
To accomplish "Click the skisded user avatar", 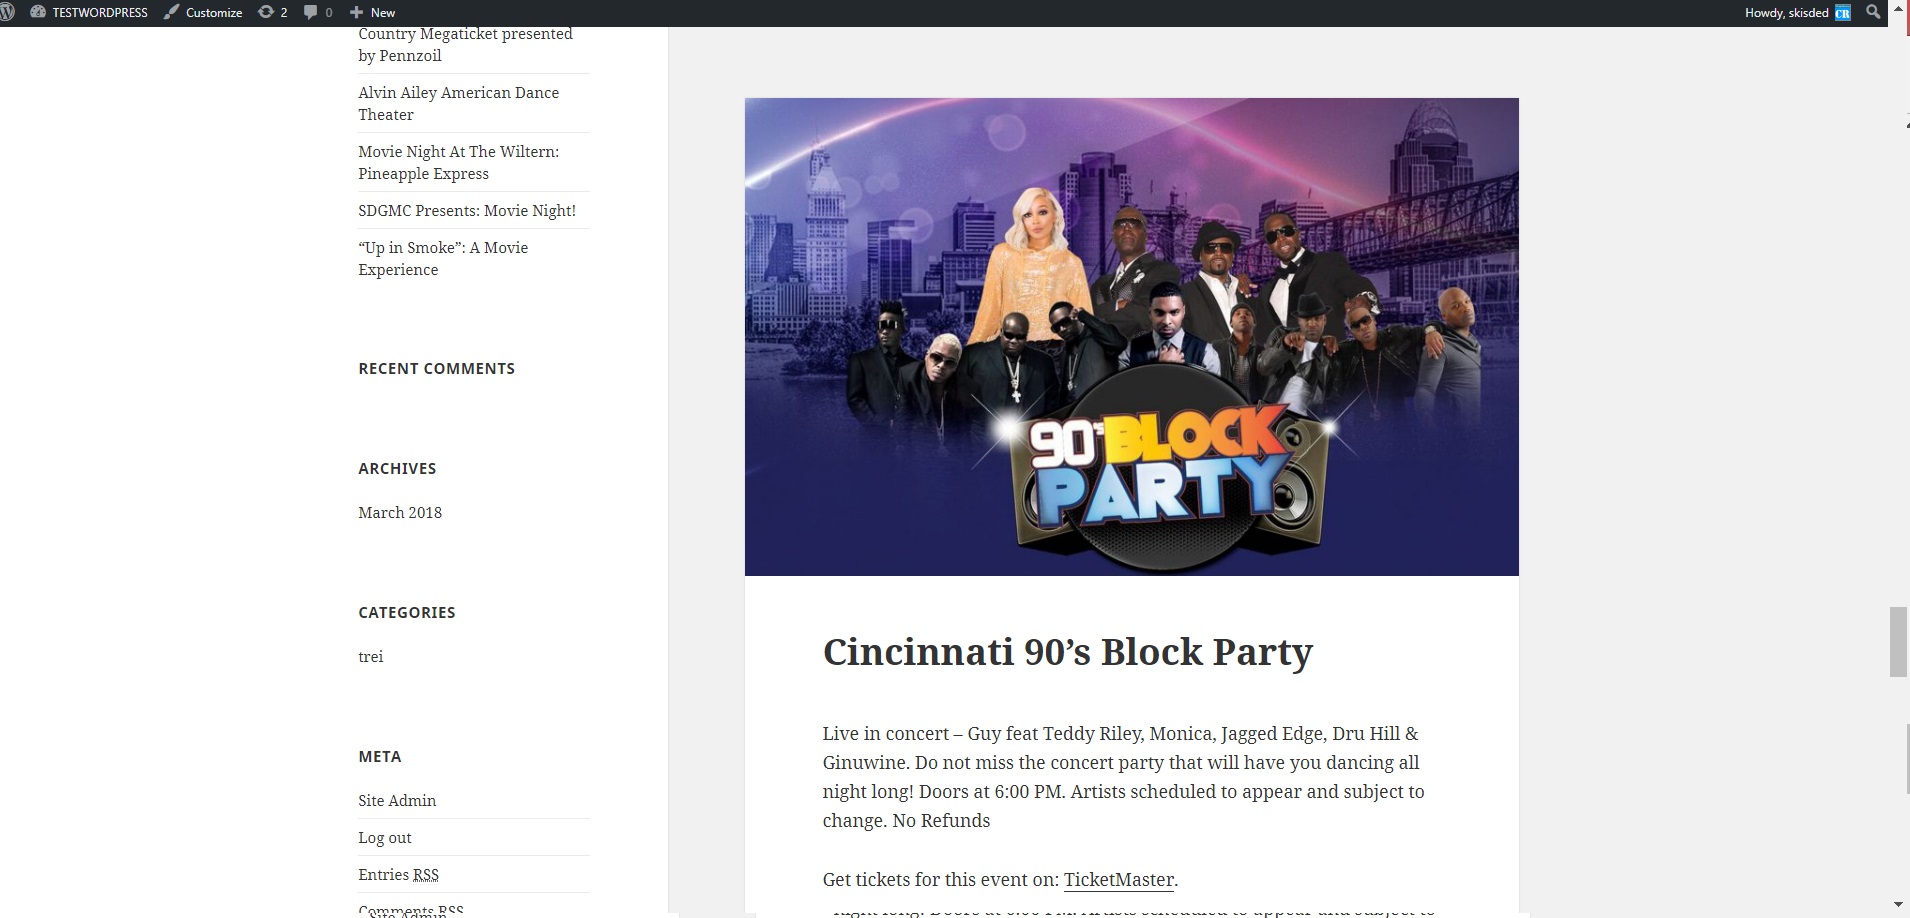I will pos(1843,12).
